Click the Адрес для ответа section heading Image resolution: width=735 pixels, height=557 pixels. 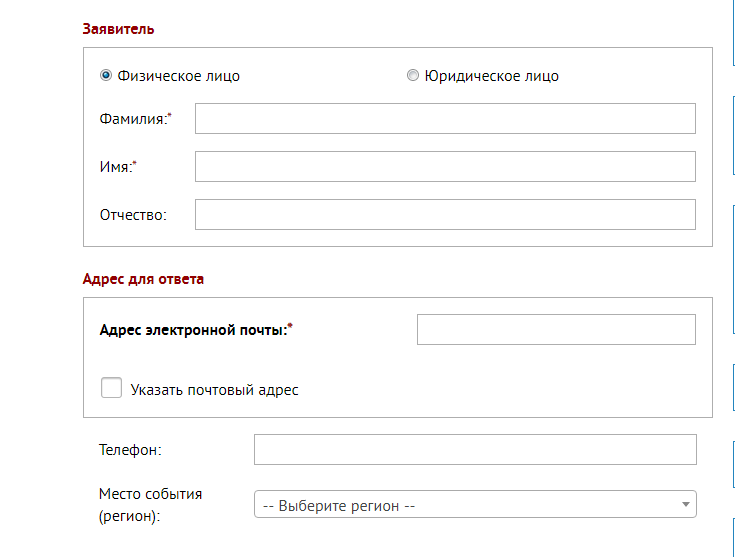coord(143,279)
